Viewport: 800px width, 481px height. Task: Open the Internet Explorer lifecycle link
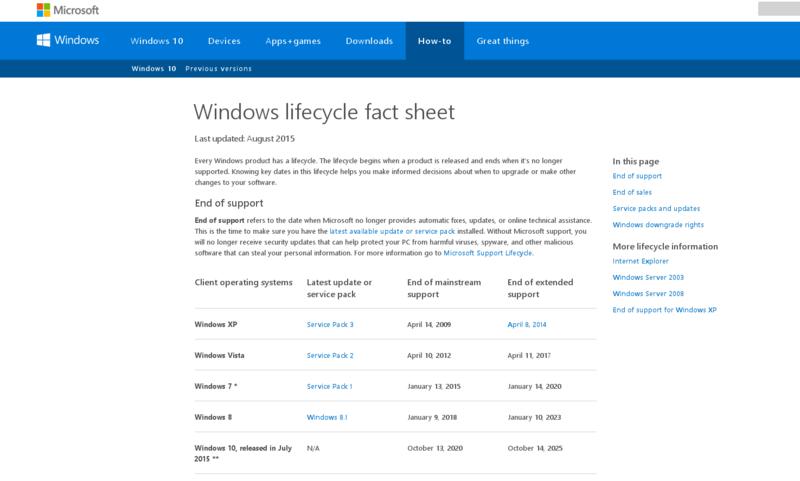coord(640,261)
